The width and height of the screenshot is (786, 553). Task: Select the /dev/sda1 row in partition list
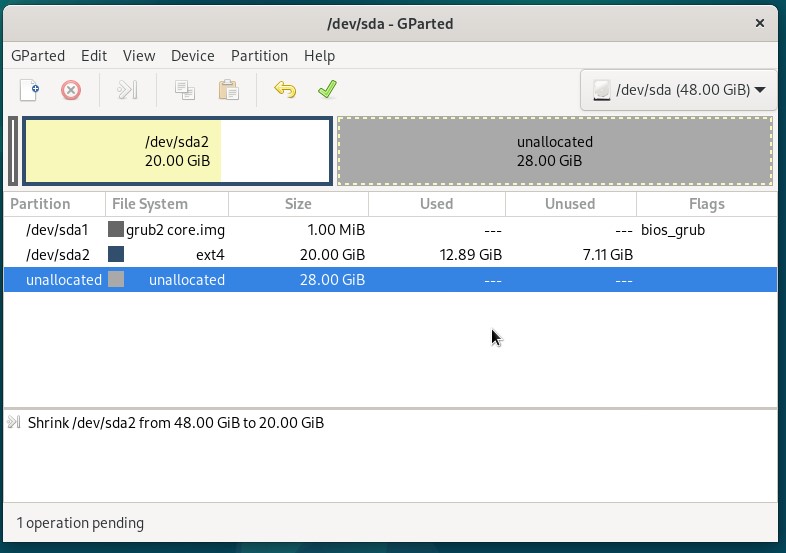pyautogui.click(x=390, y=230)
